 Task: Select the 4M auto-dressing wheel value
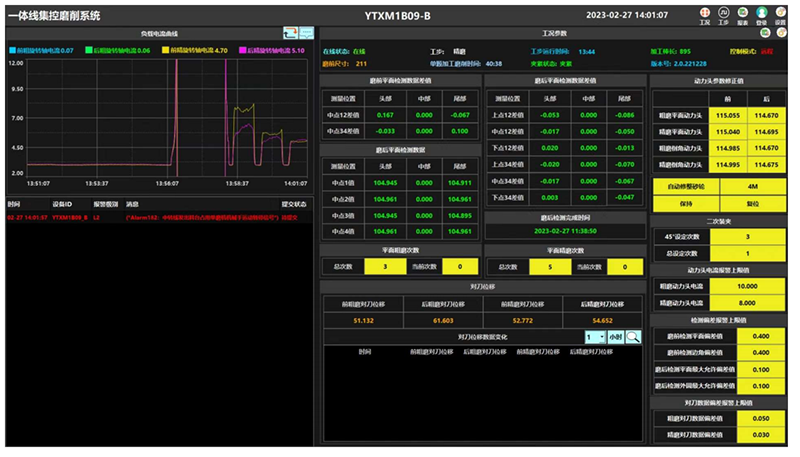click(752, 186)
